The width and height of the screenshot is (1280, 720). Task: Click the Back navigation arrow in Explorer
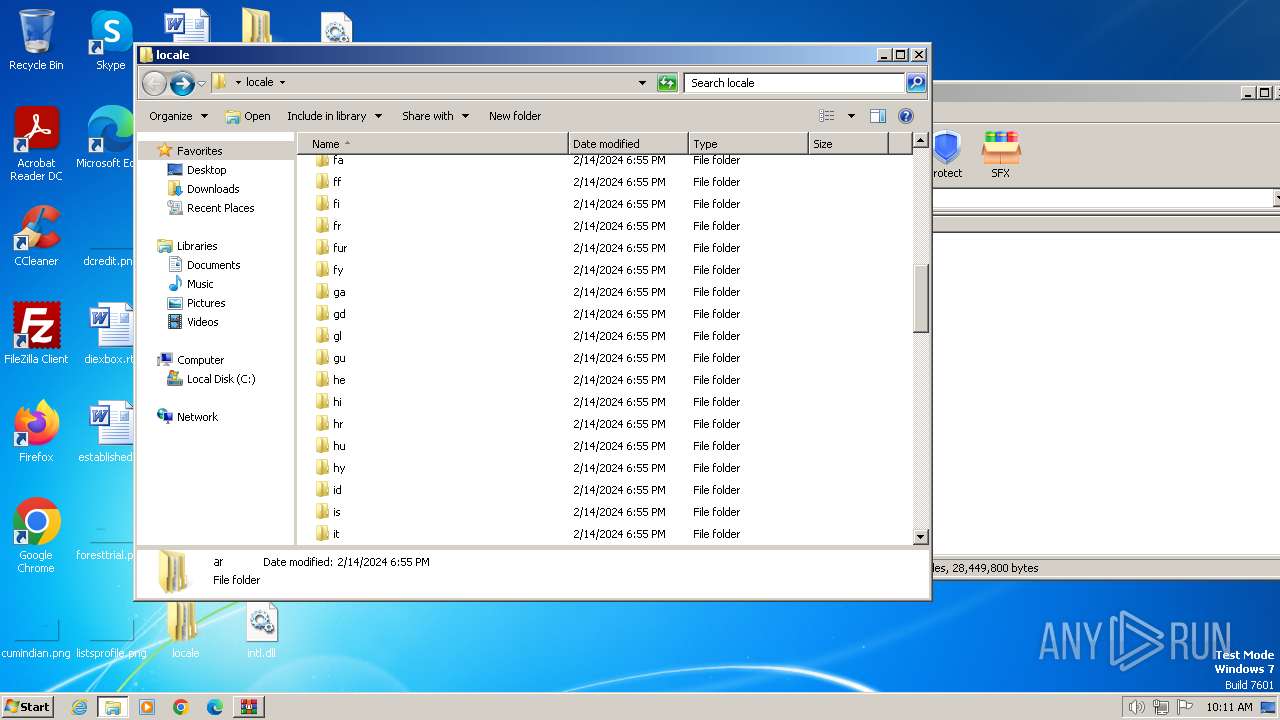pyautogui.click(x=154, y=83)
